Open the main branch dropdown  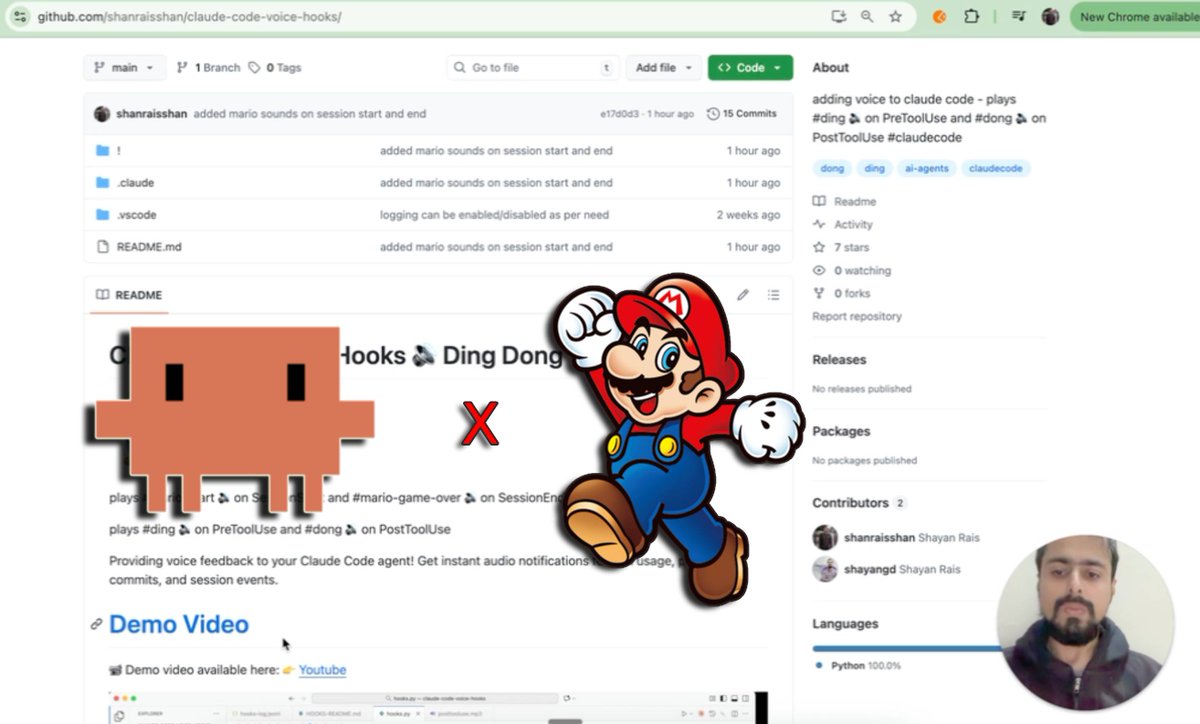tap(124, 67)
